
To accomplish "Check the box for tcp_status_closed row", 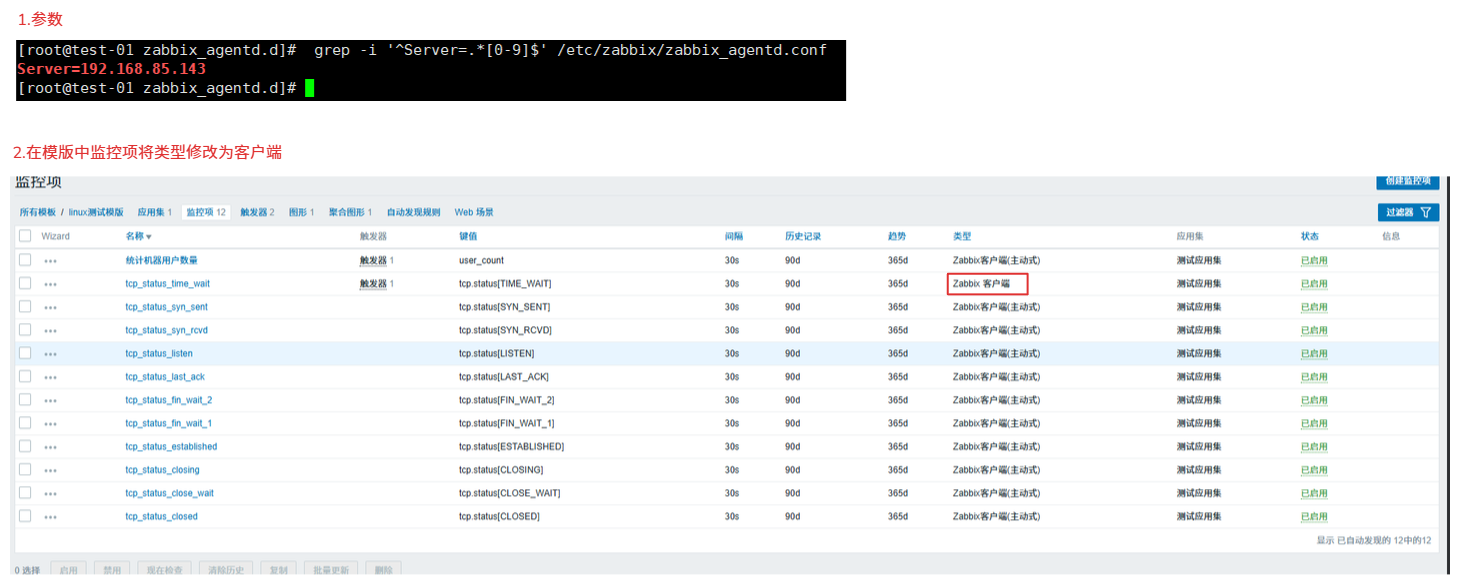I will coord(25,516).
